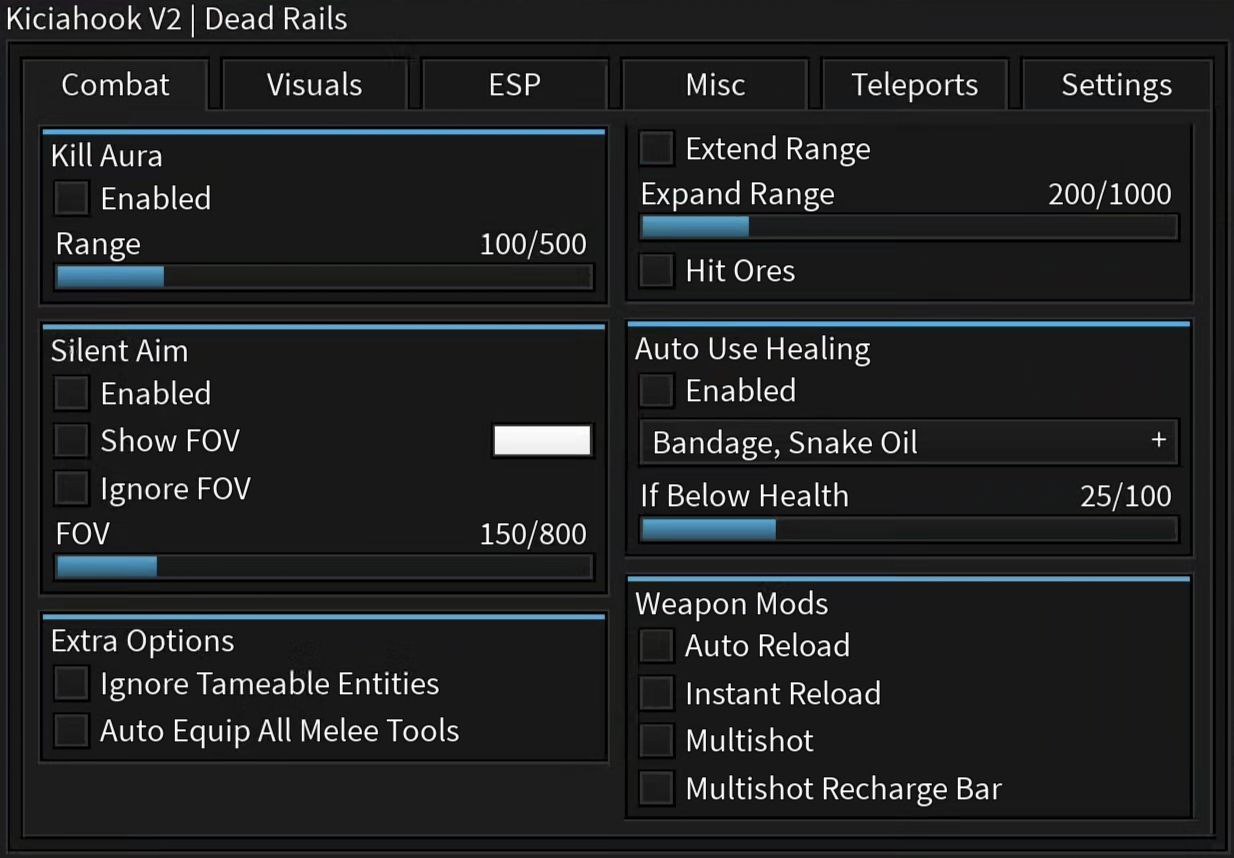Screen dimensions: 1234x858
Task: Check the Instant Reload box
Action: tap(656, 693)
